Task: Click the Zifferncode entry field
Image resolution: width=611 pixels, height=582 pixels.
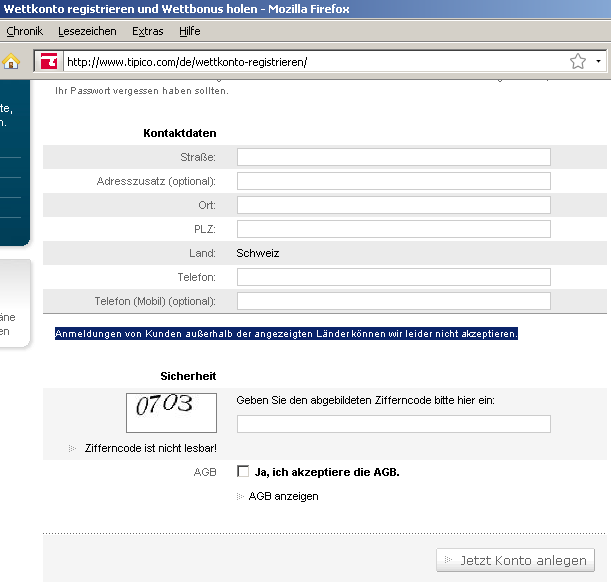Action: tap(394, 424)
